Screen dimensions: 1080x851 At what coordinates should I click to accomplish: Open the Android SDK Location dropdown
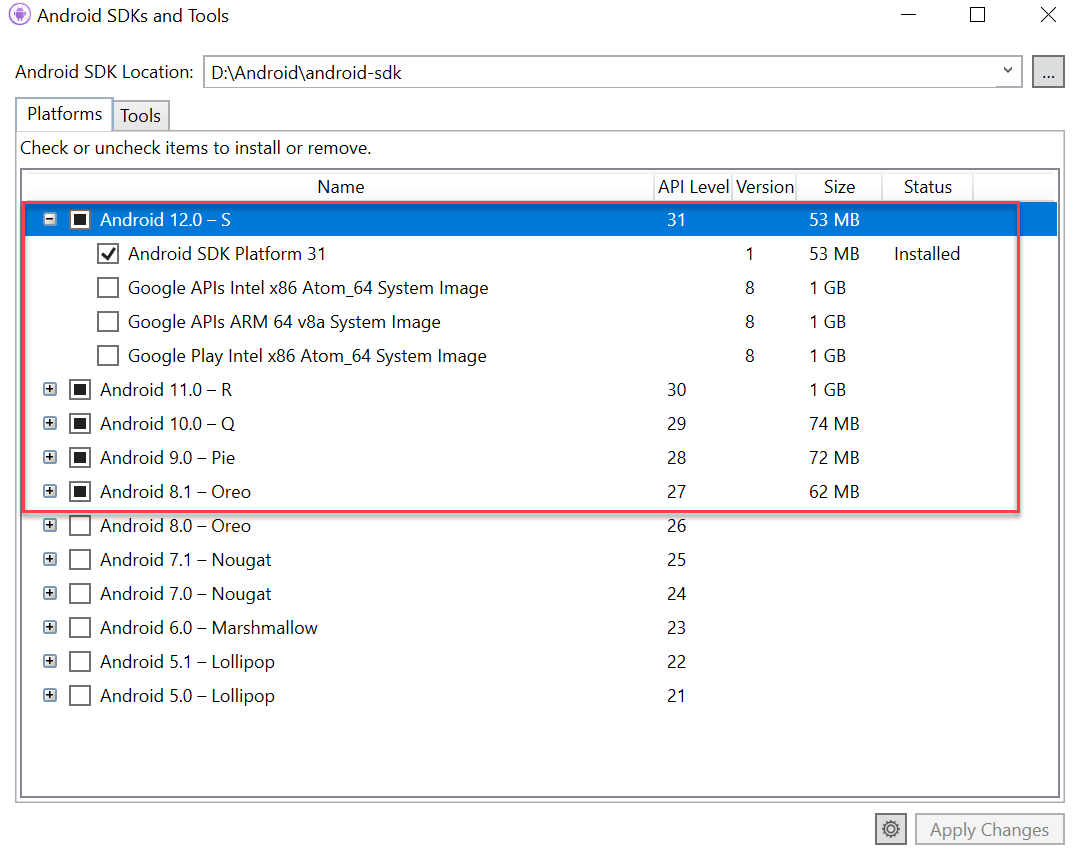[1007, 71]
